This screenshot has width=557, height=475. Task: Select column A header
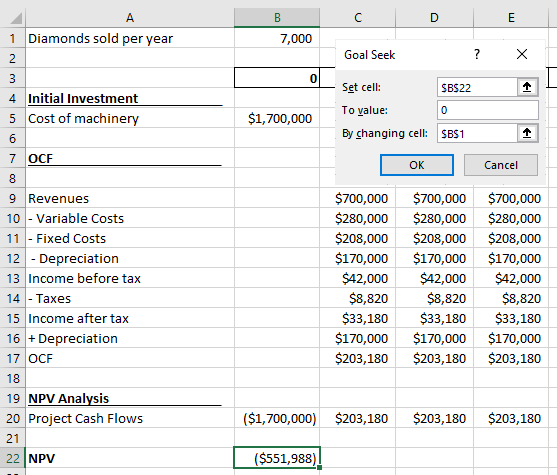130,17
